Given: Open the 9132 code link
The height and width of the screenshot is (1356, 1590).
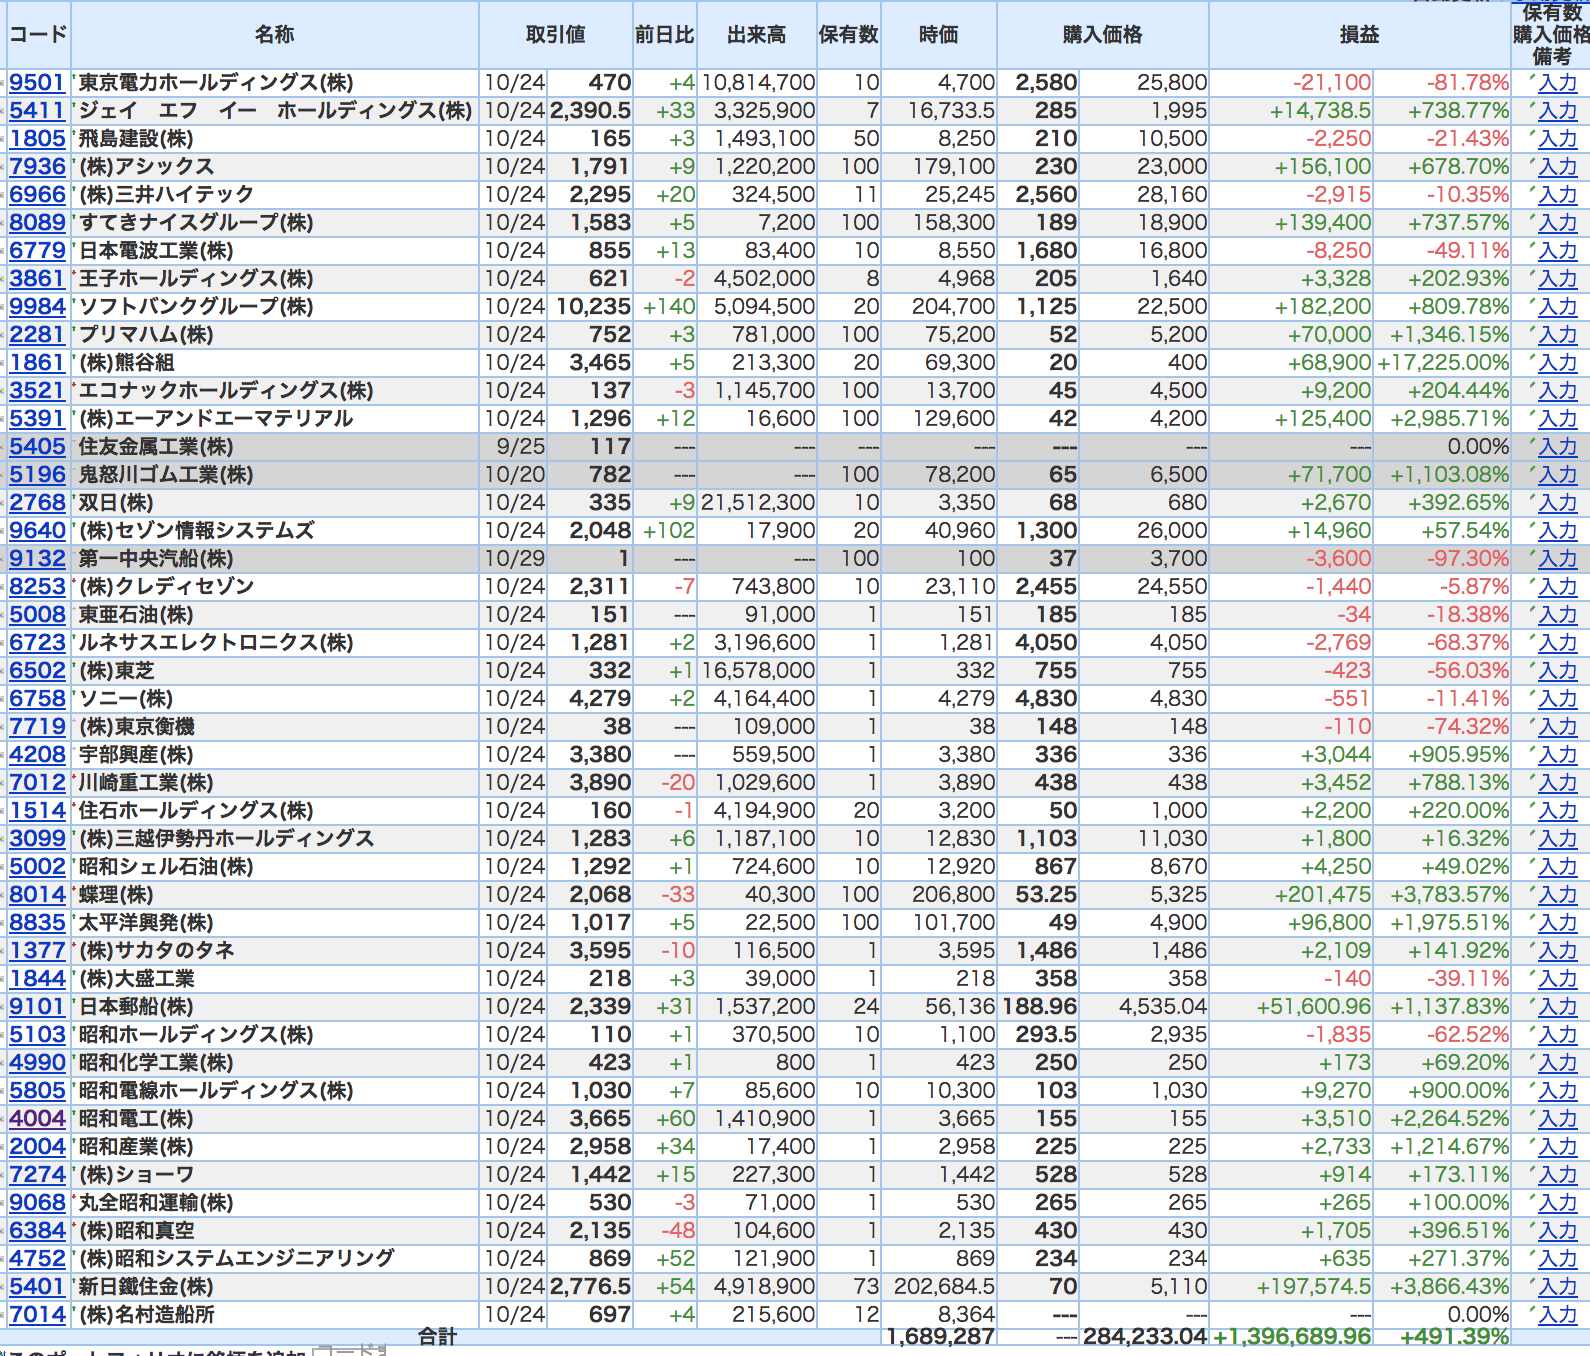Looking at the screenshot, I should 37,559.
